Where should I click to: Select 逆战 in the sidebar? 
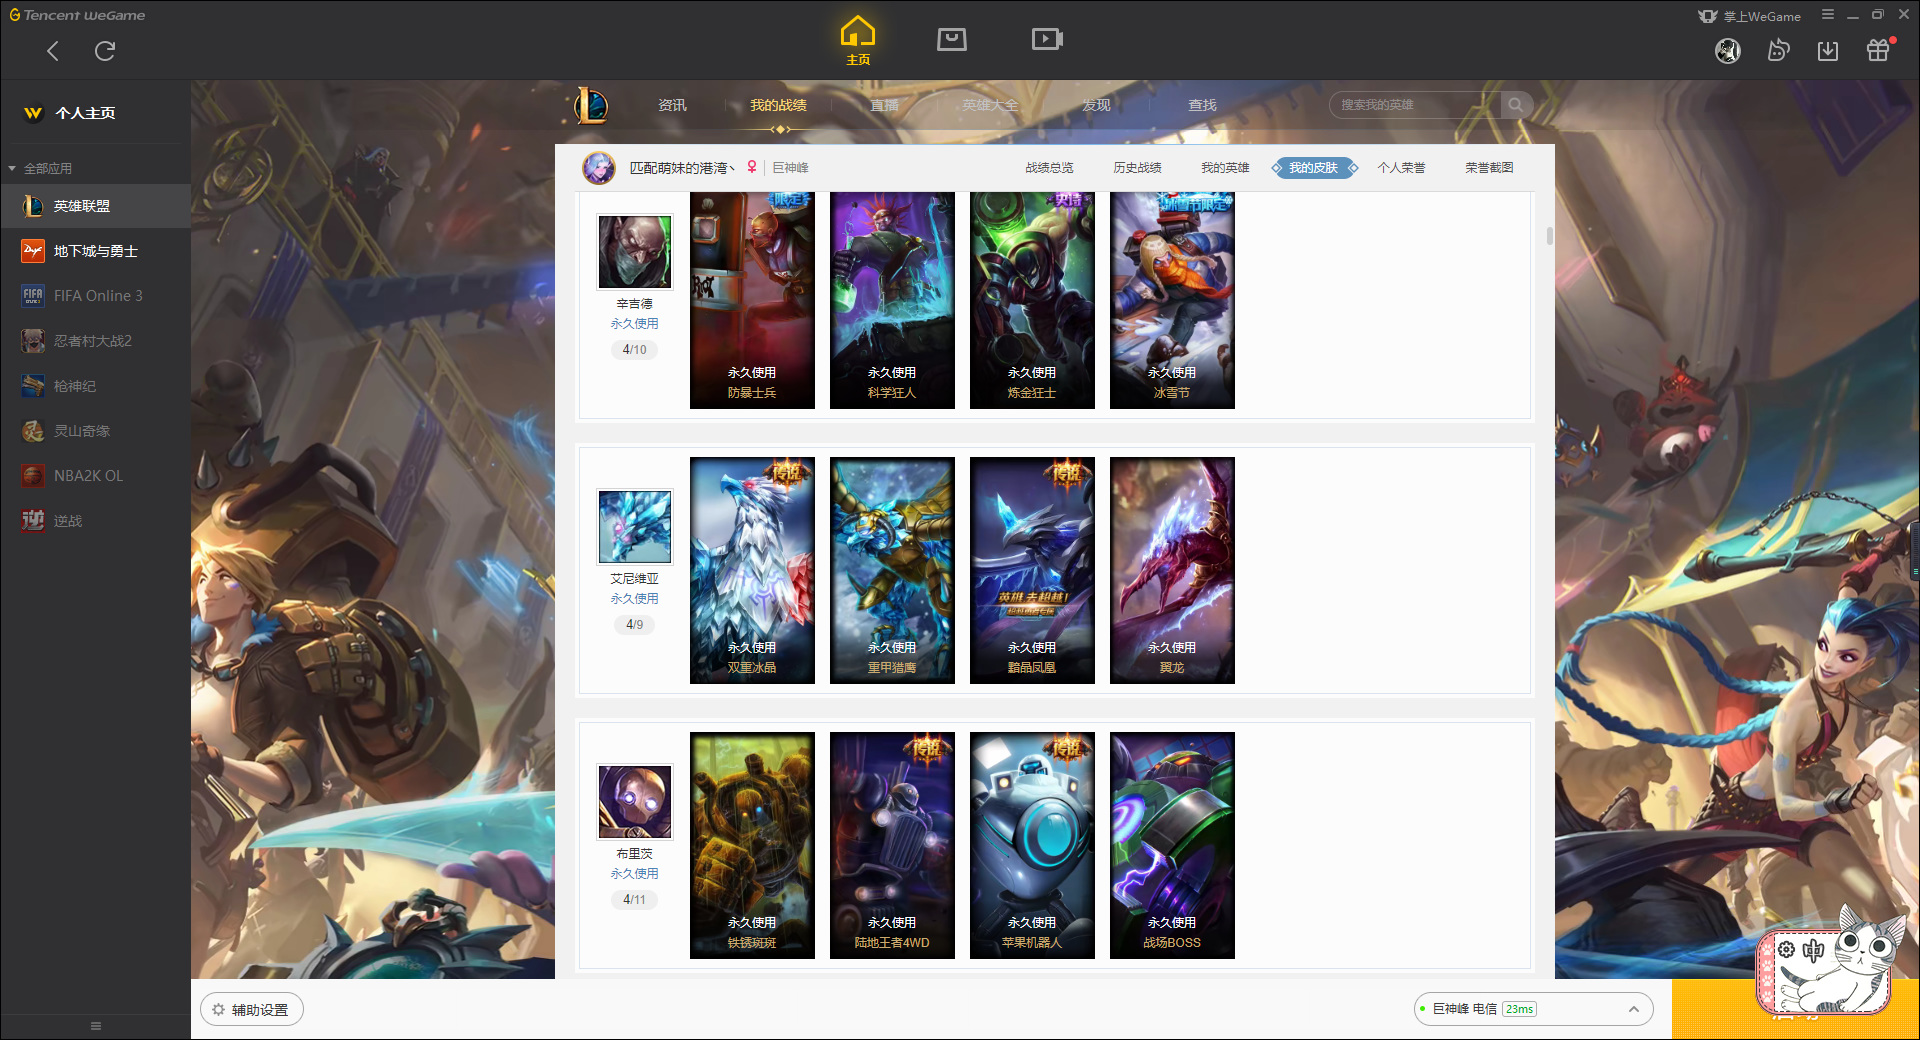(x=95, y=521)
